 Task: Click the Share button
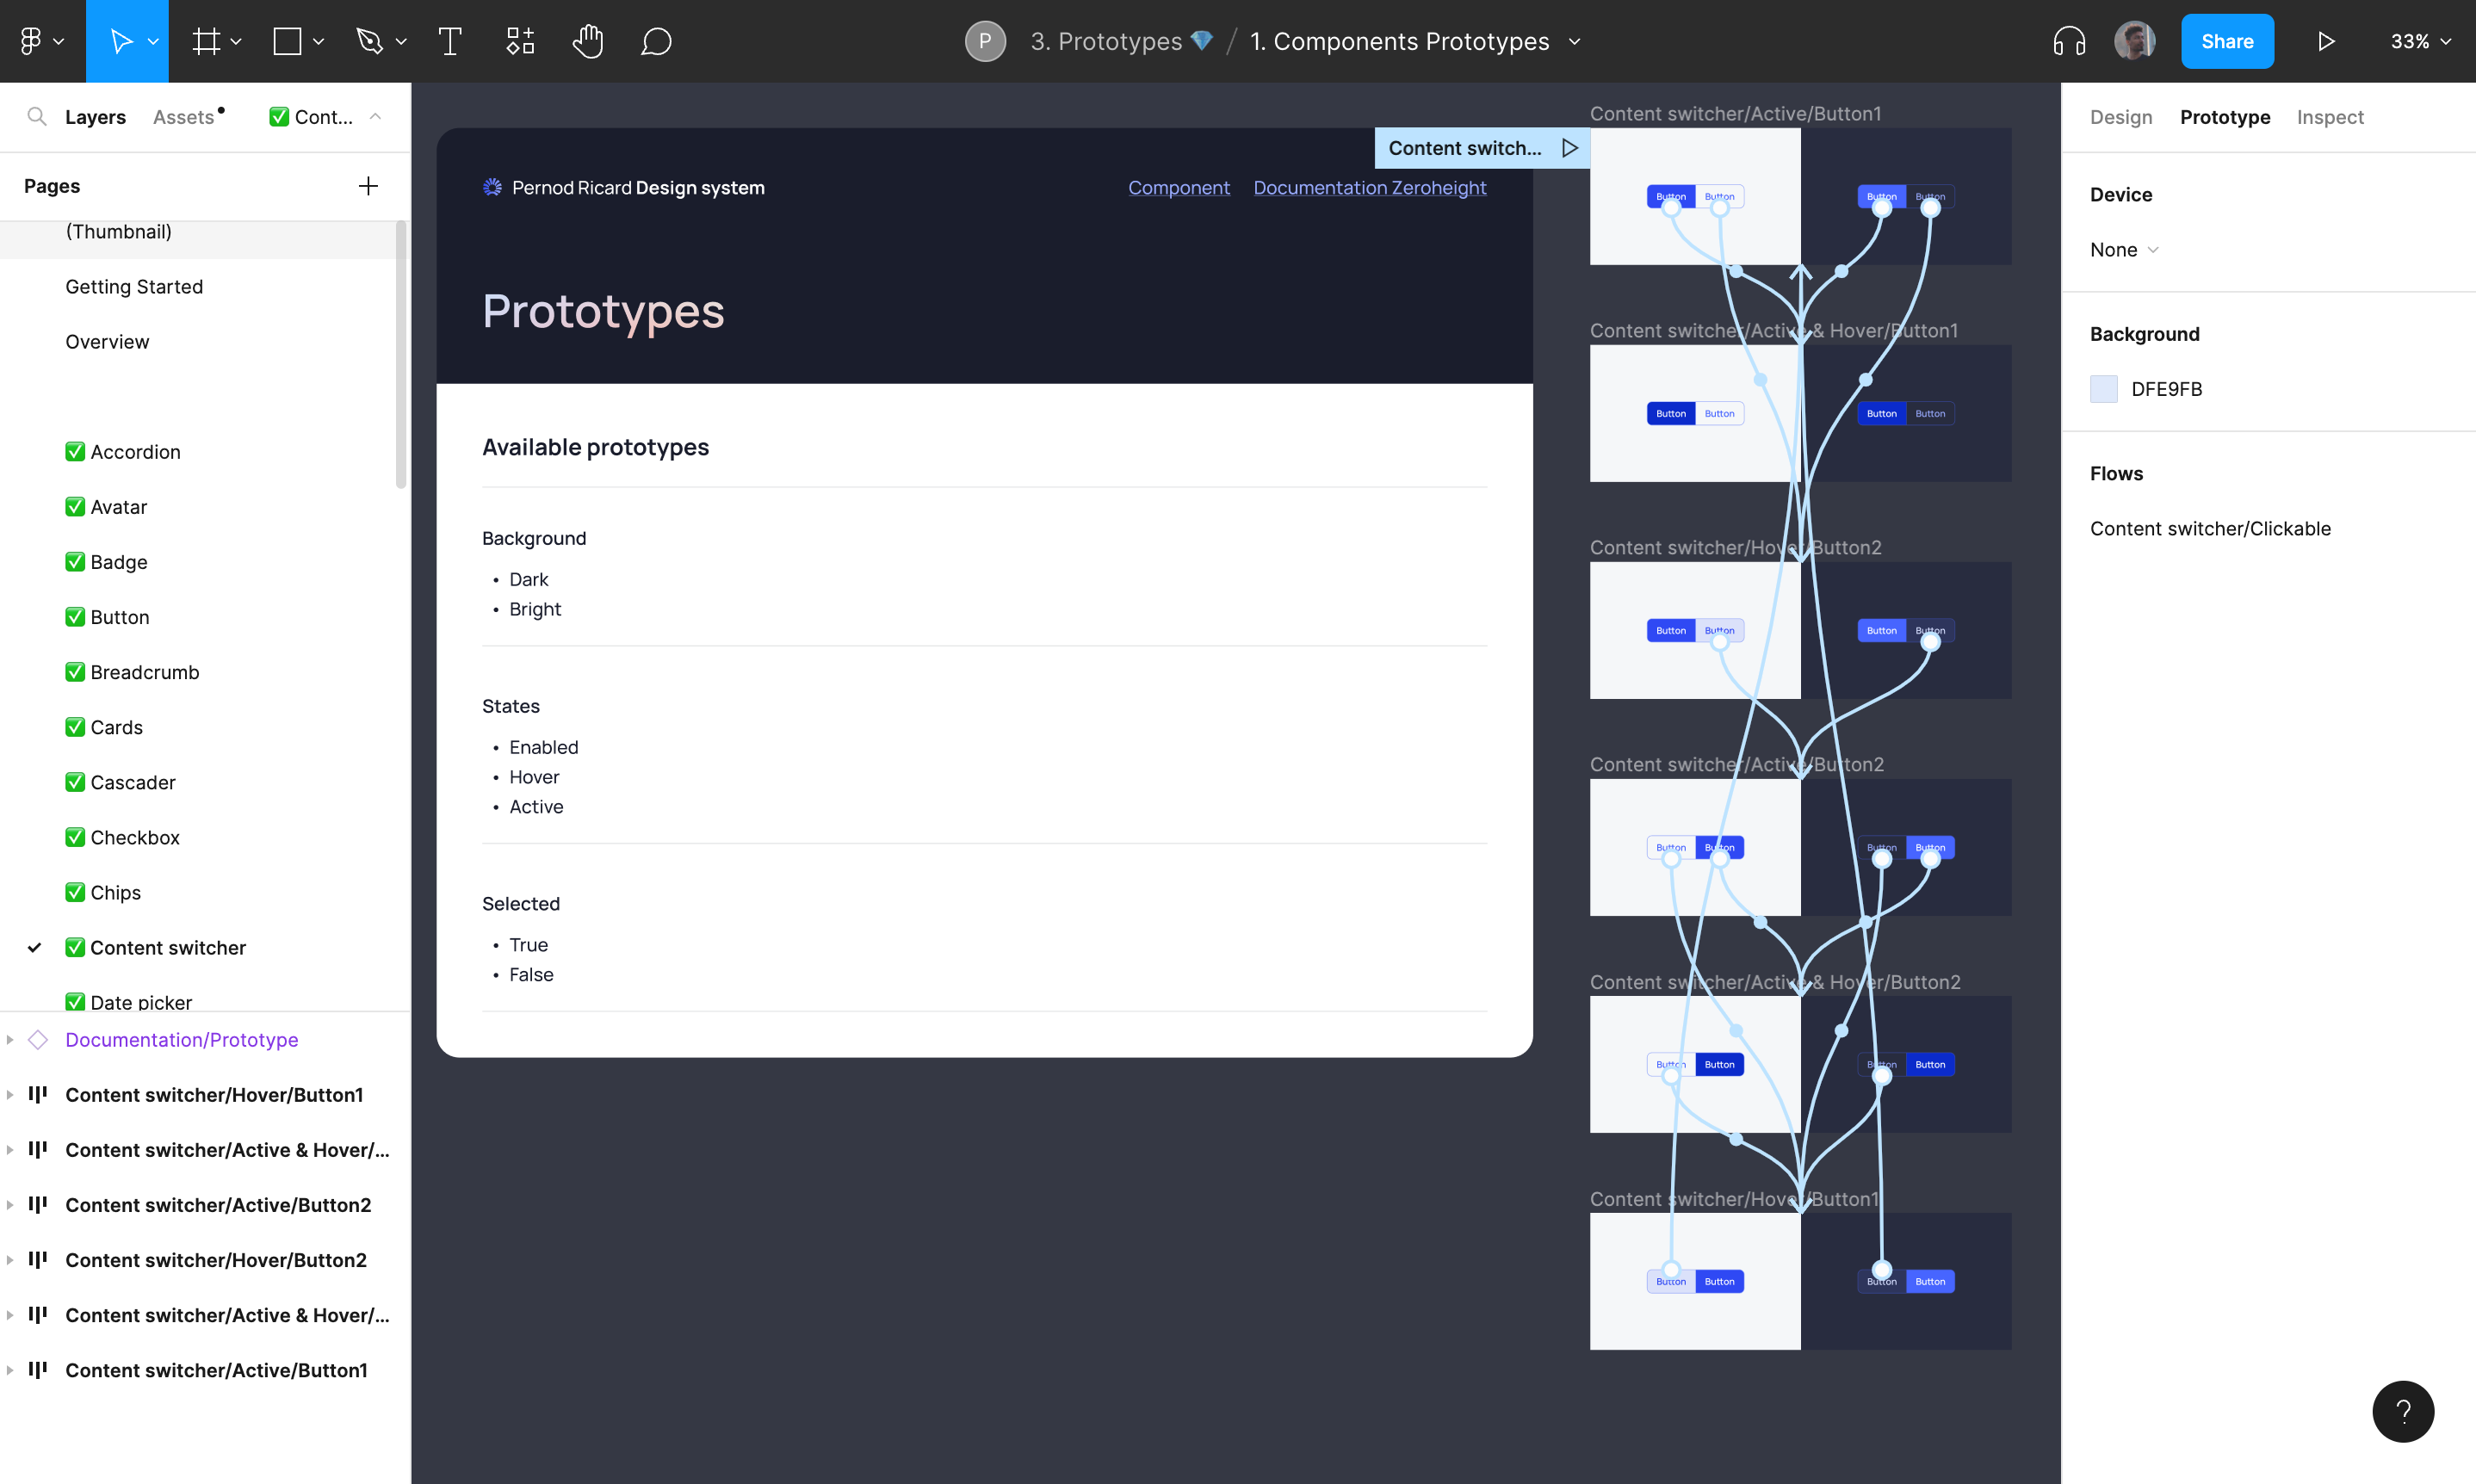(2226, 41)
